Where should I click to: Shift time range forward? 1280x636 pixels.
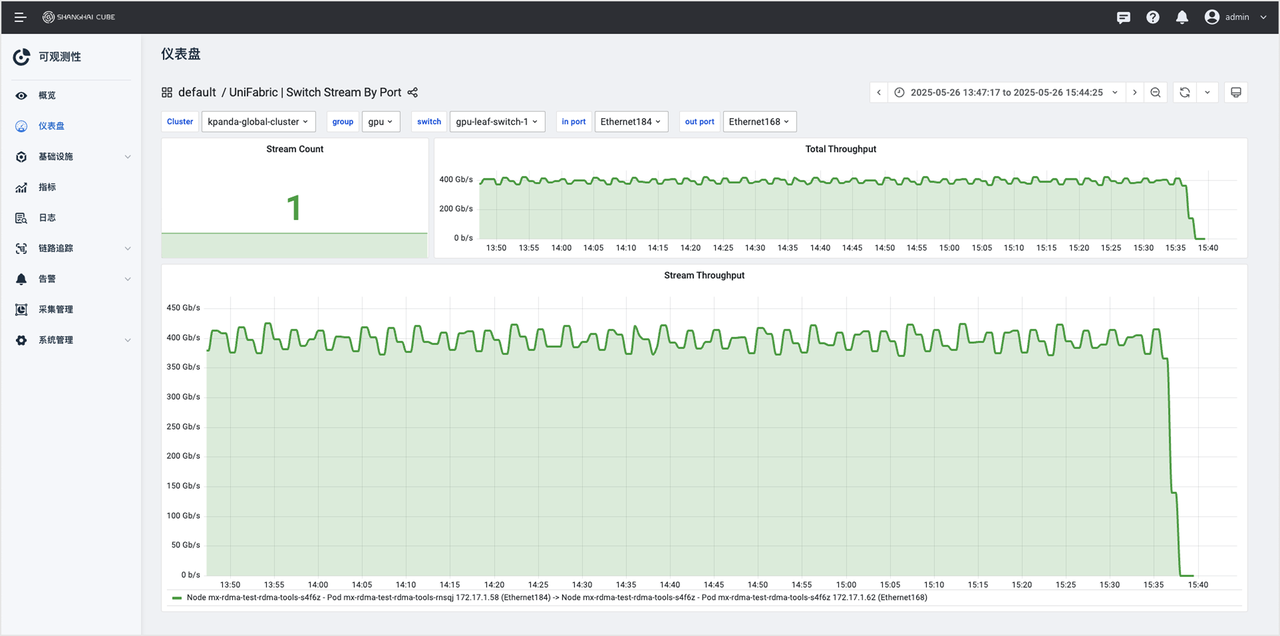1134,92
